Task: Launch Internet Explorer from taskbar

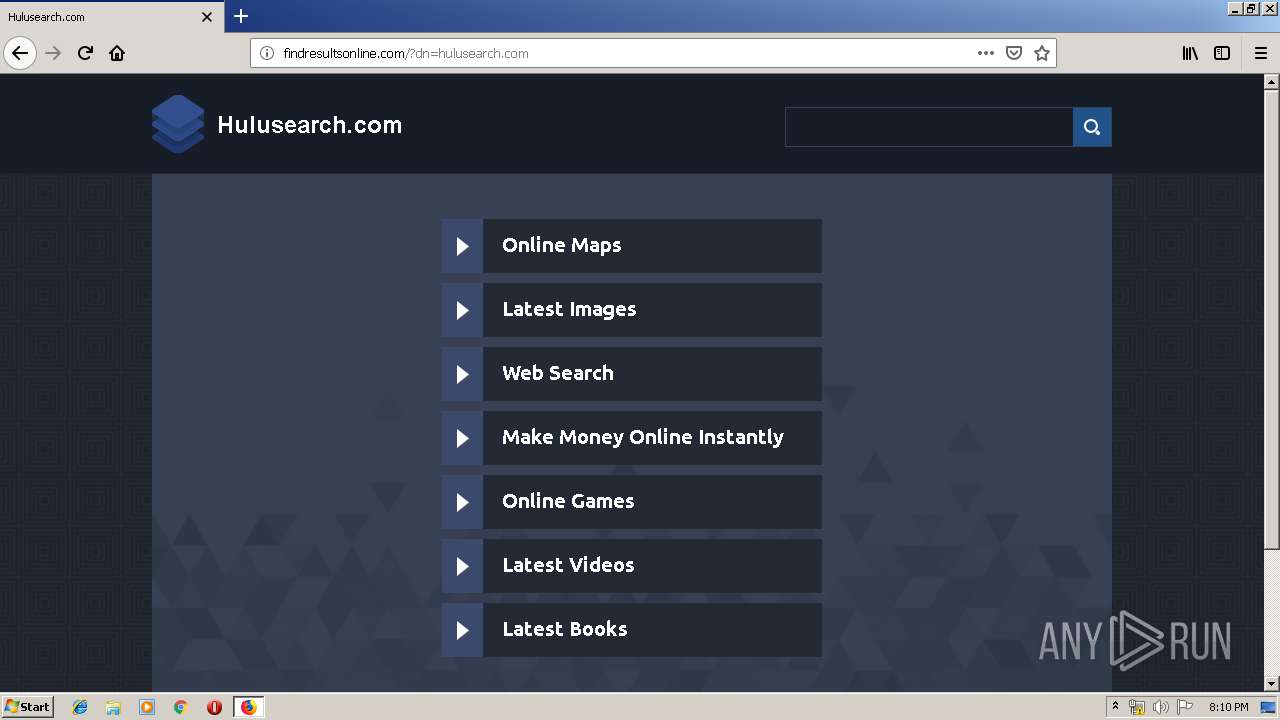Action: click(80, 707)
